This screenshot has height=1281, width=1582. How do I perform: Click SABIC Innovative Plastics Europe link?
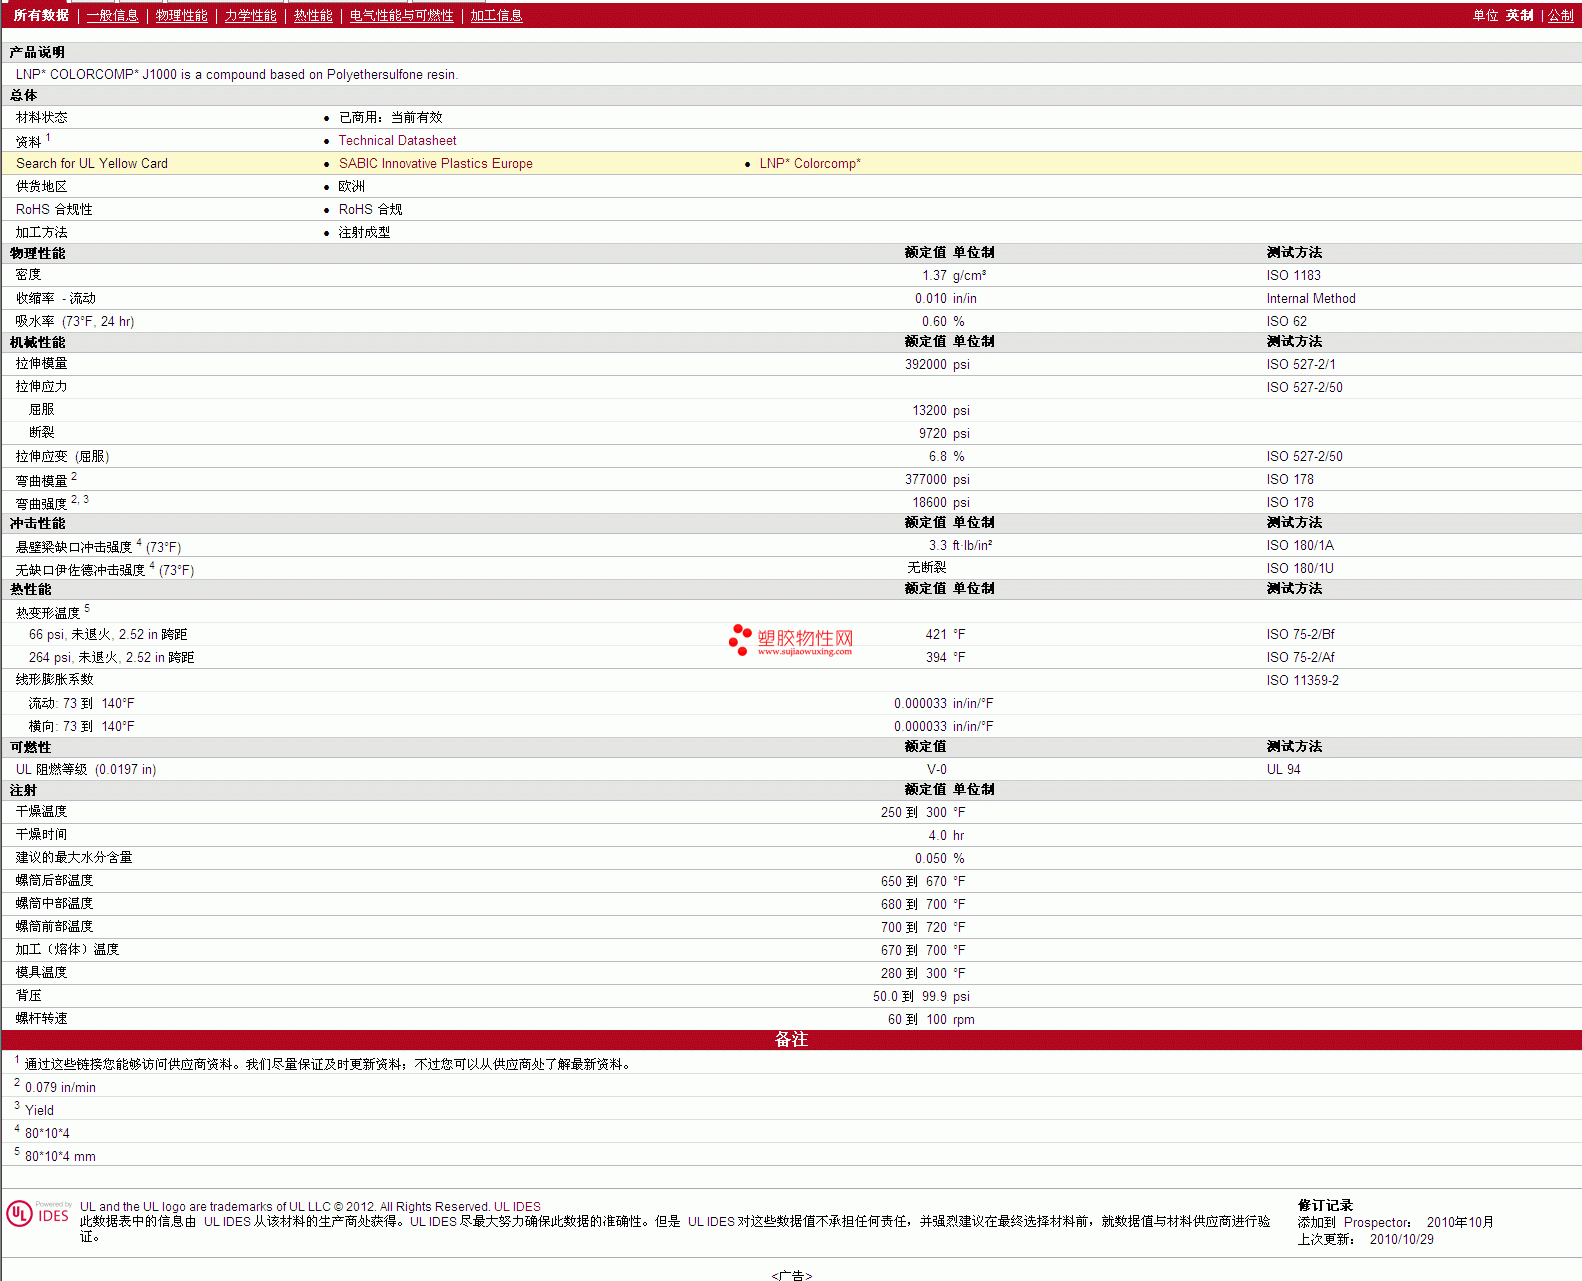[435, 164]
